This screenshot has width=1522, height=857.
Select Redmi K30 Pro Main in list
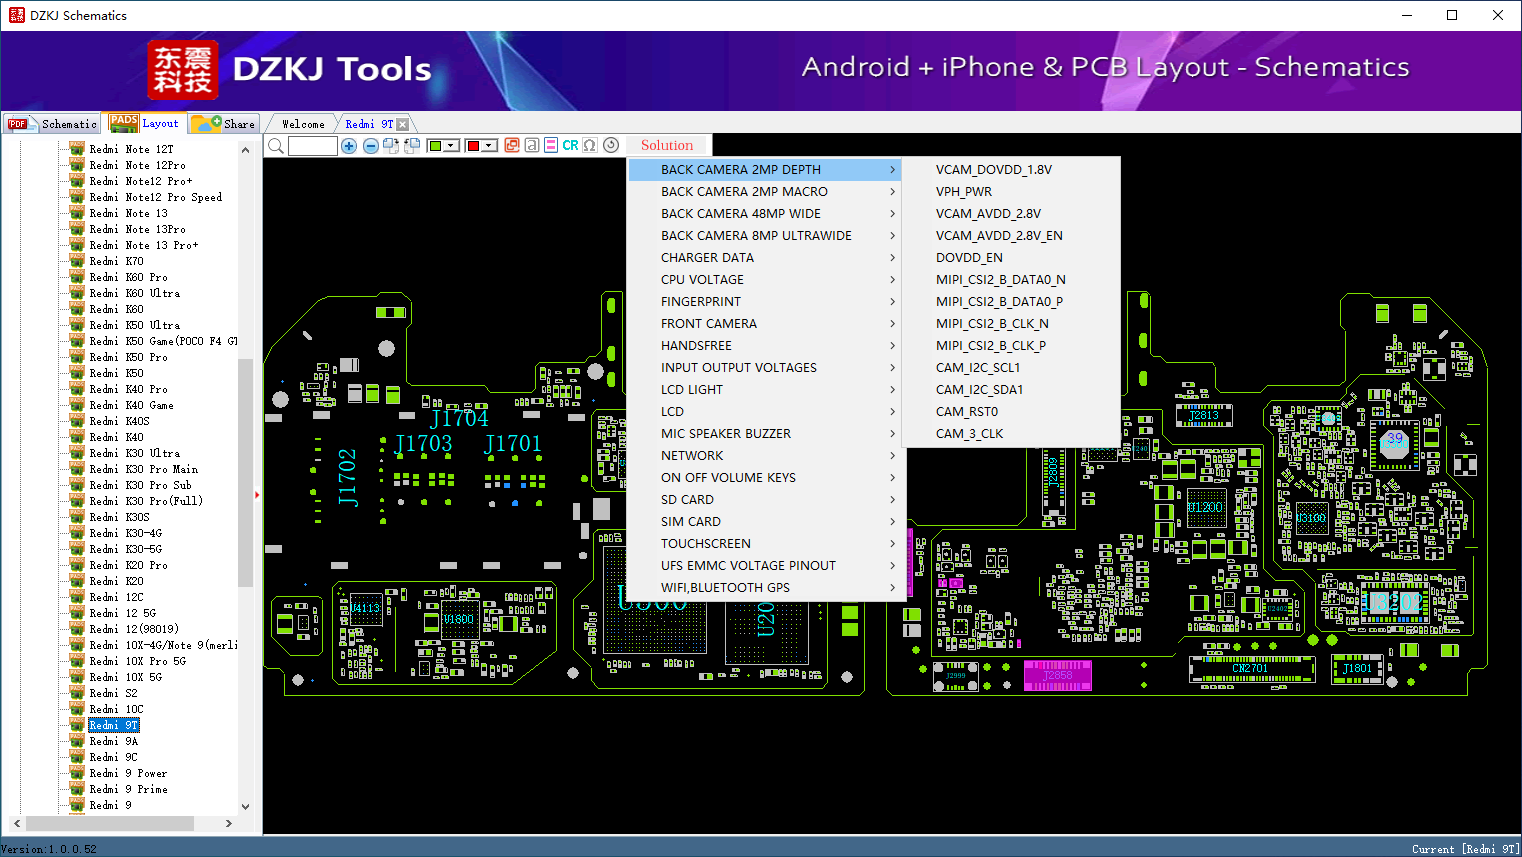click(x=144, y=469)
